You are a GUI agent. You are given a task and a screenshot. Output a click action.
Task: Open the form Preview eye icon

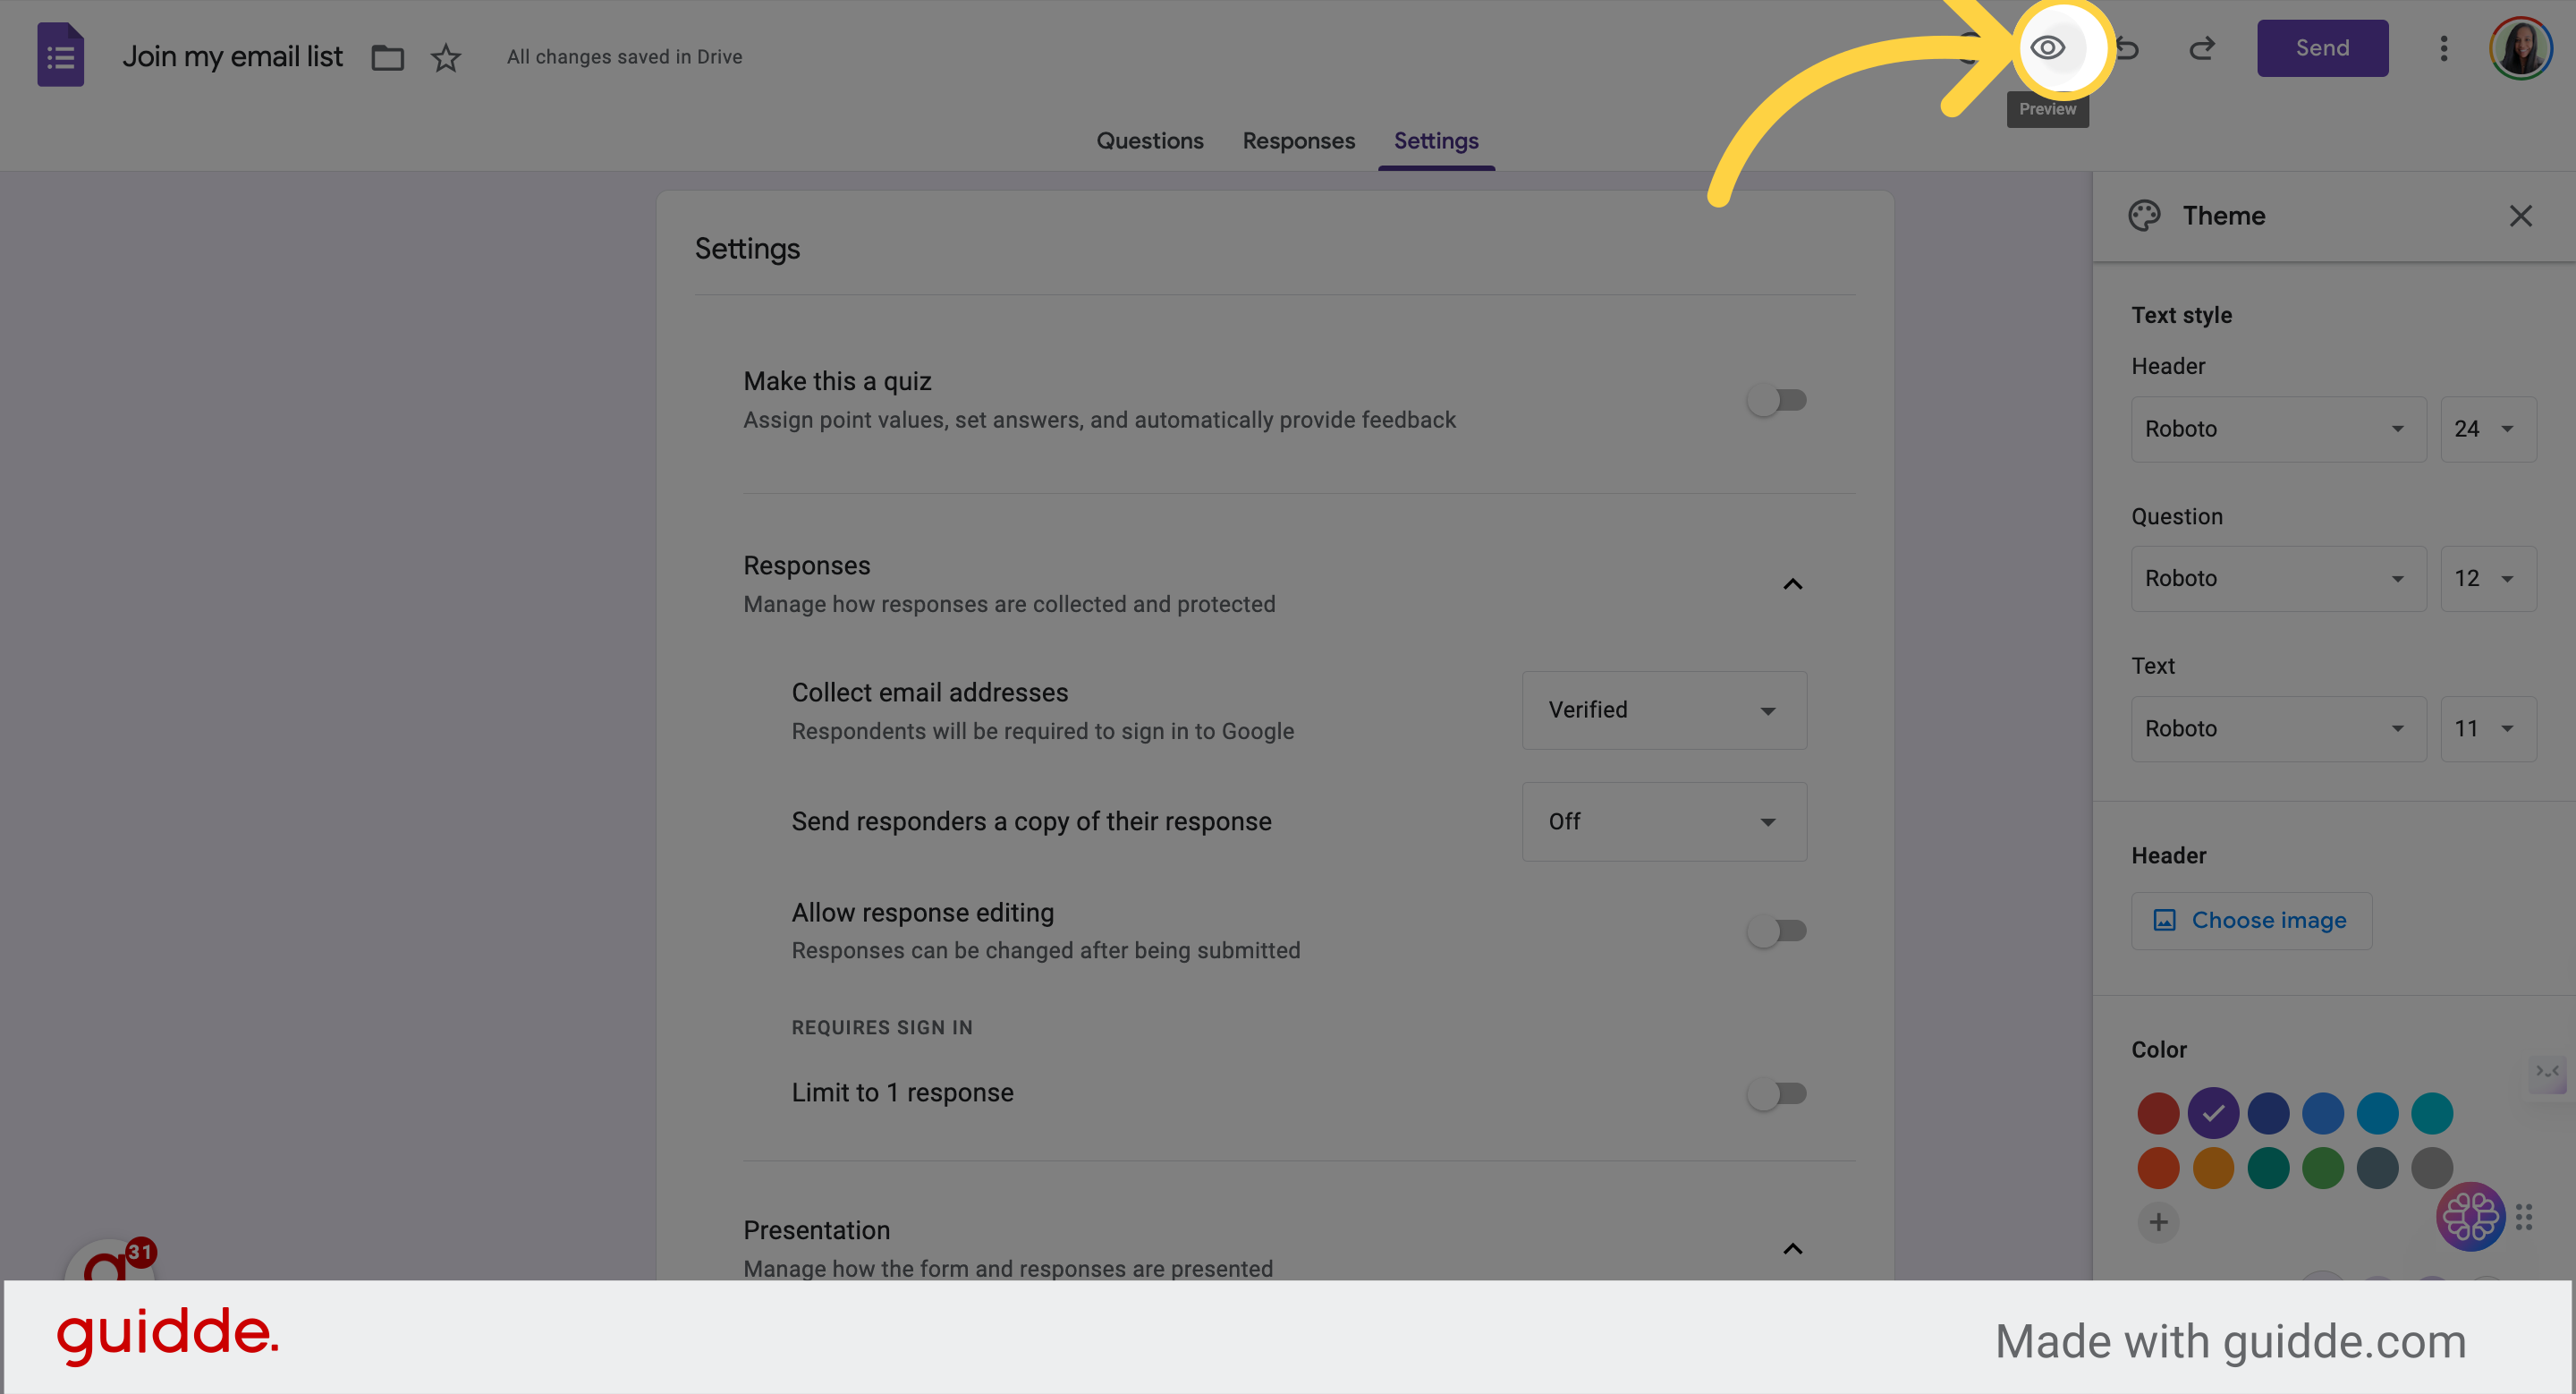pos(2047,48)
